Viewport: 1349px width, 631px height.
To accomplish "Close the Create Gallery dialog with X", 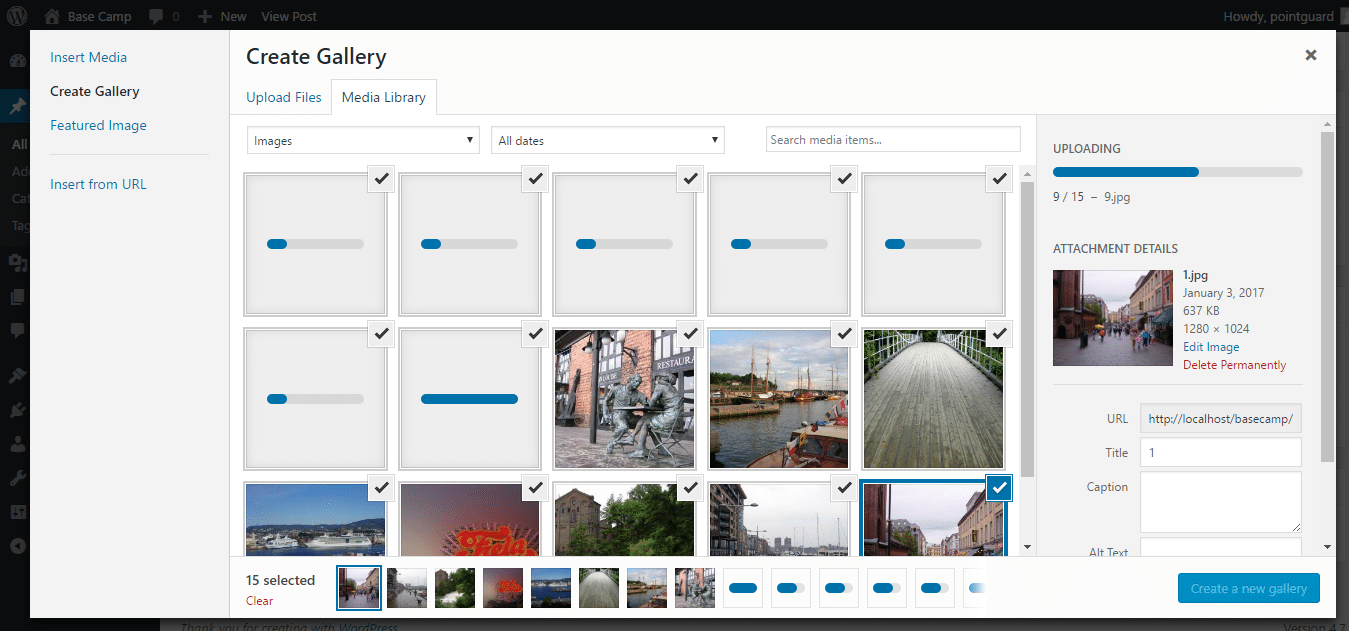I will click(1311, 55).
